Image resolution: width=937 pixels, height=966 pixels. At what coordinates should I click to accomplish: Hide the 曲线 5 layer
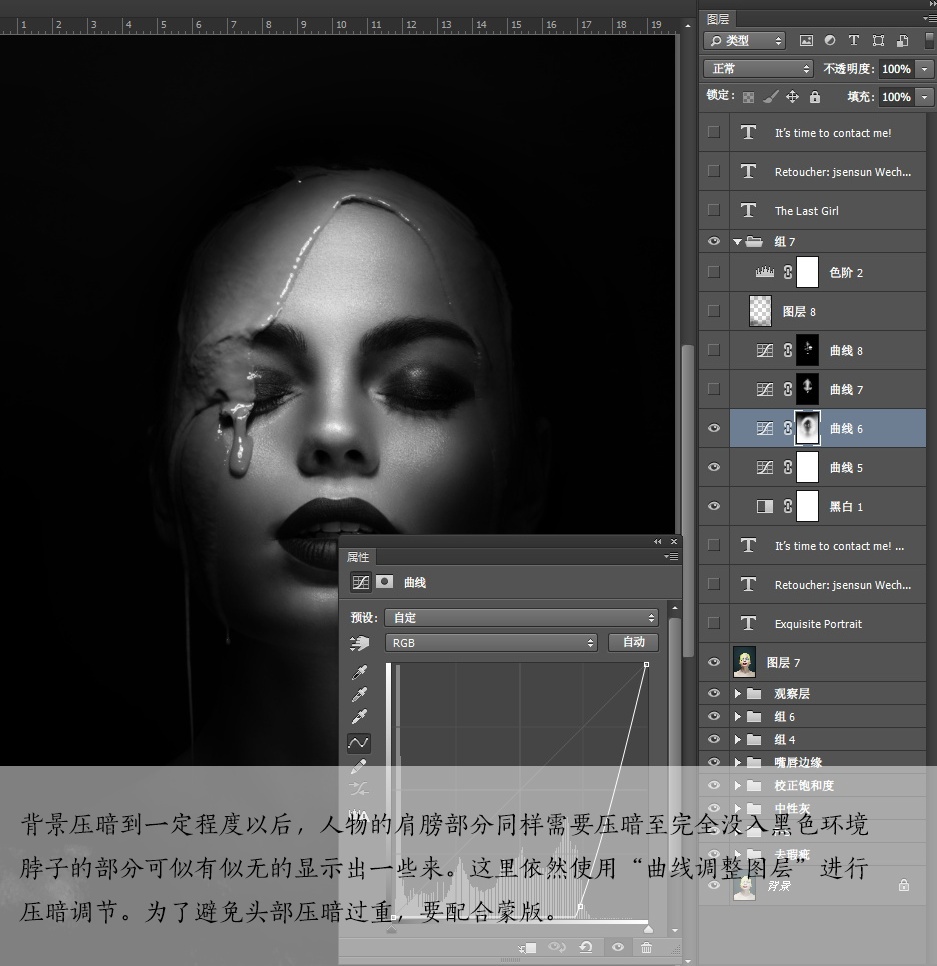pos(714,467)
